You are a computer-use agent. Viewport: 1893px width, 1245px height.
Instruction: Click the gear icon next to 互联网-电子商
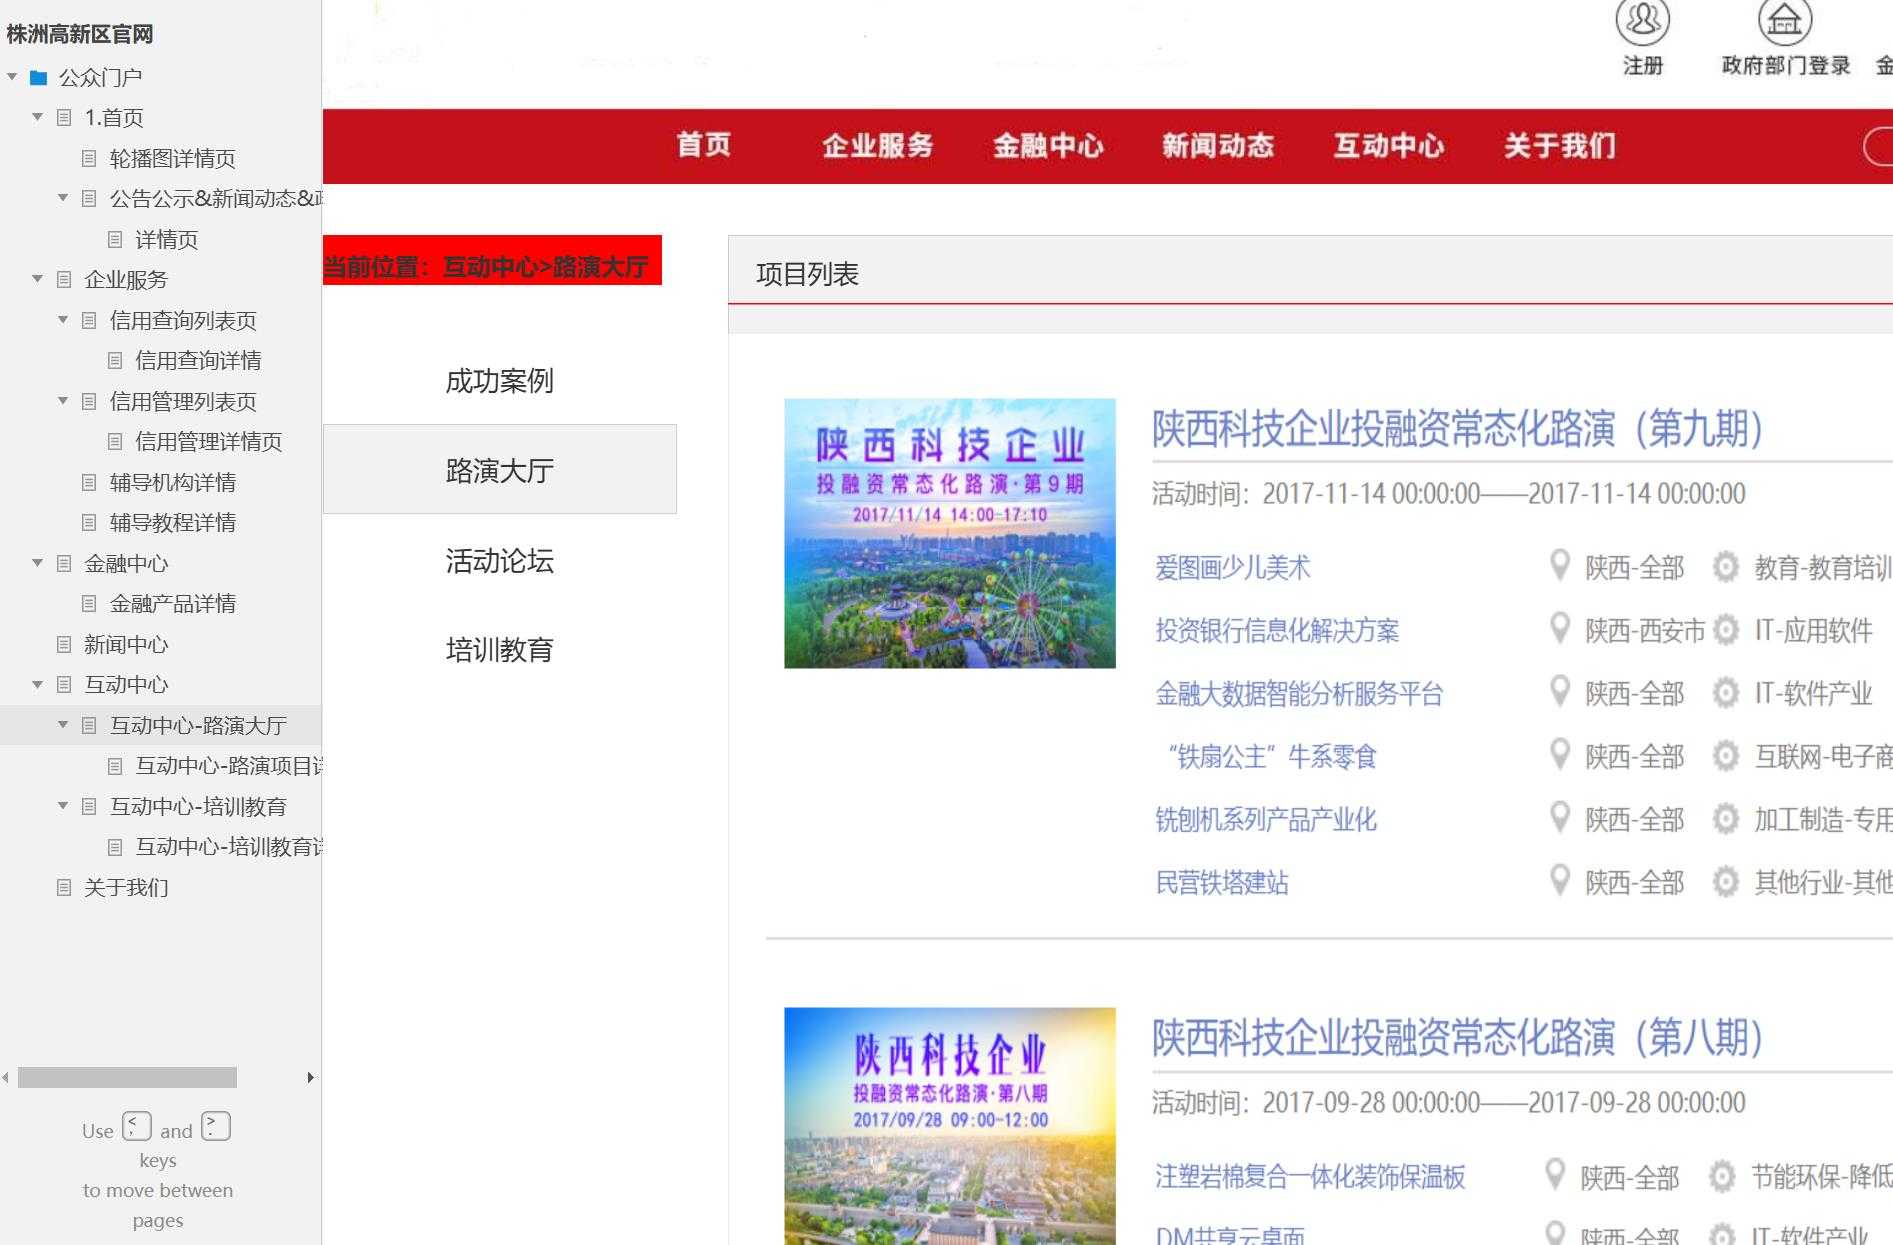click(x=1723, y=757)
